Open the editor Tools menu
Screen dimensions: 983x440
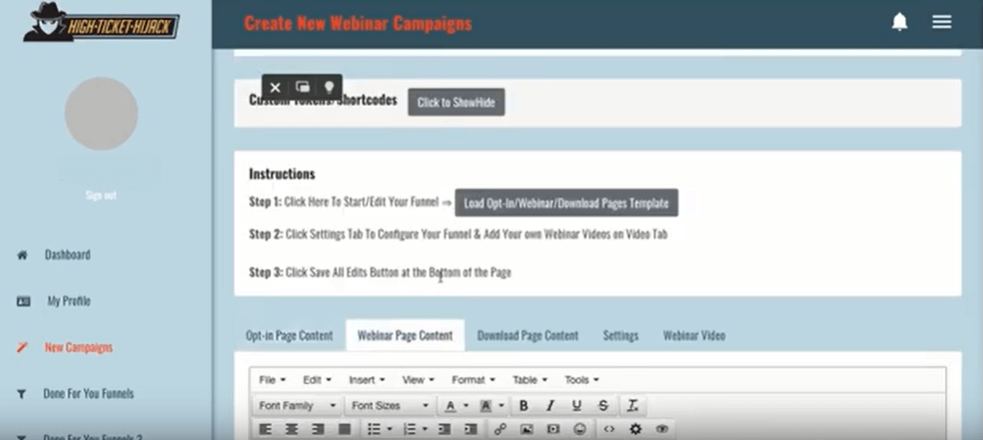click(x=581, y=380)
